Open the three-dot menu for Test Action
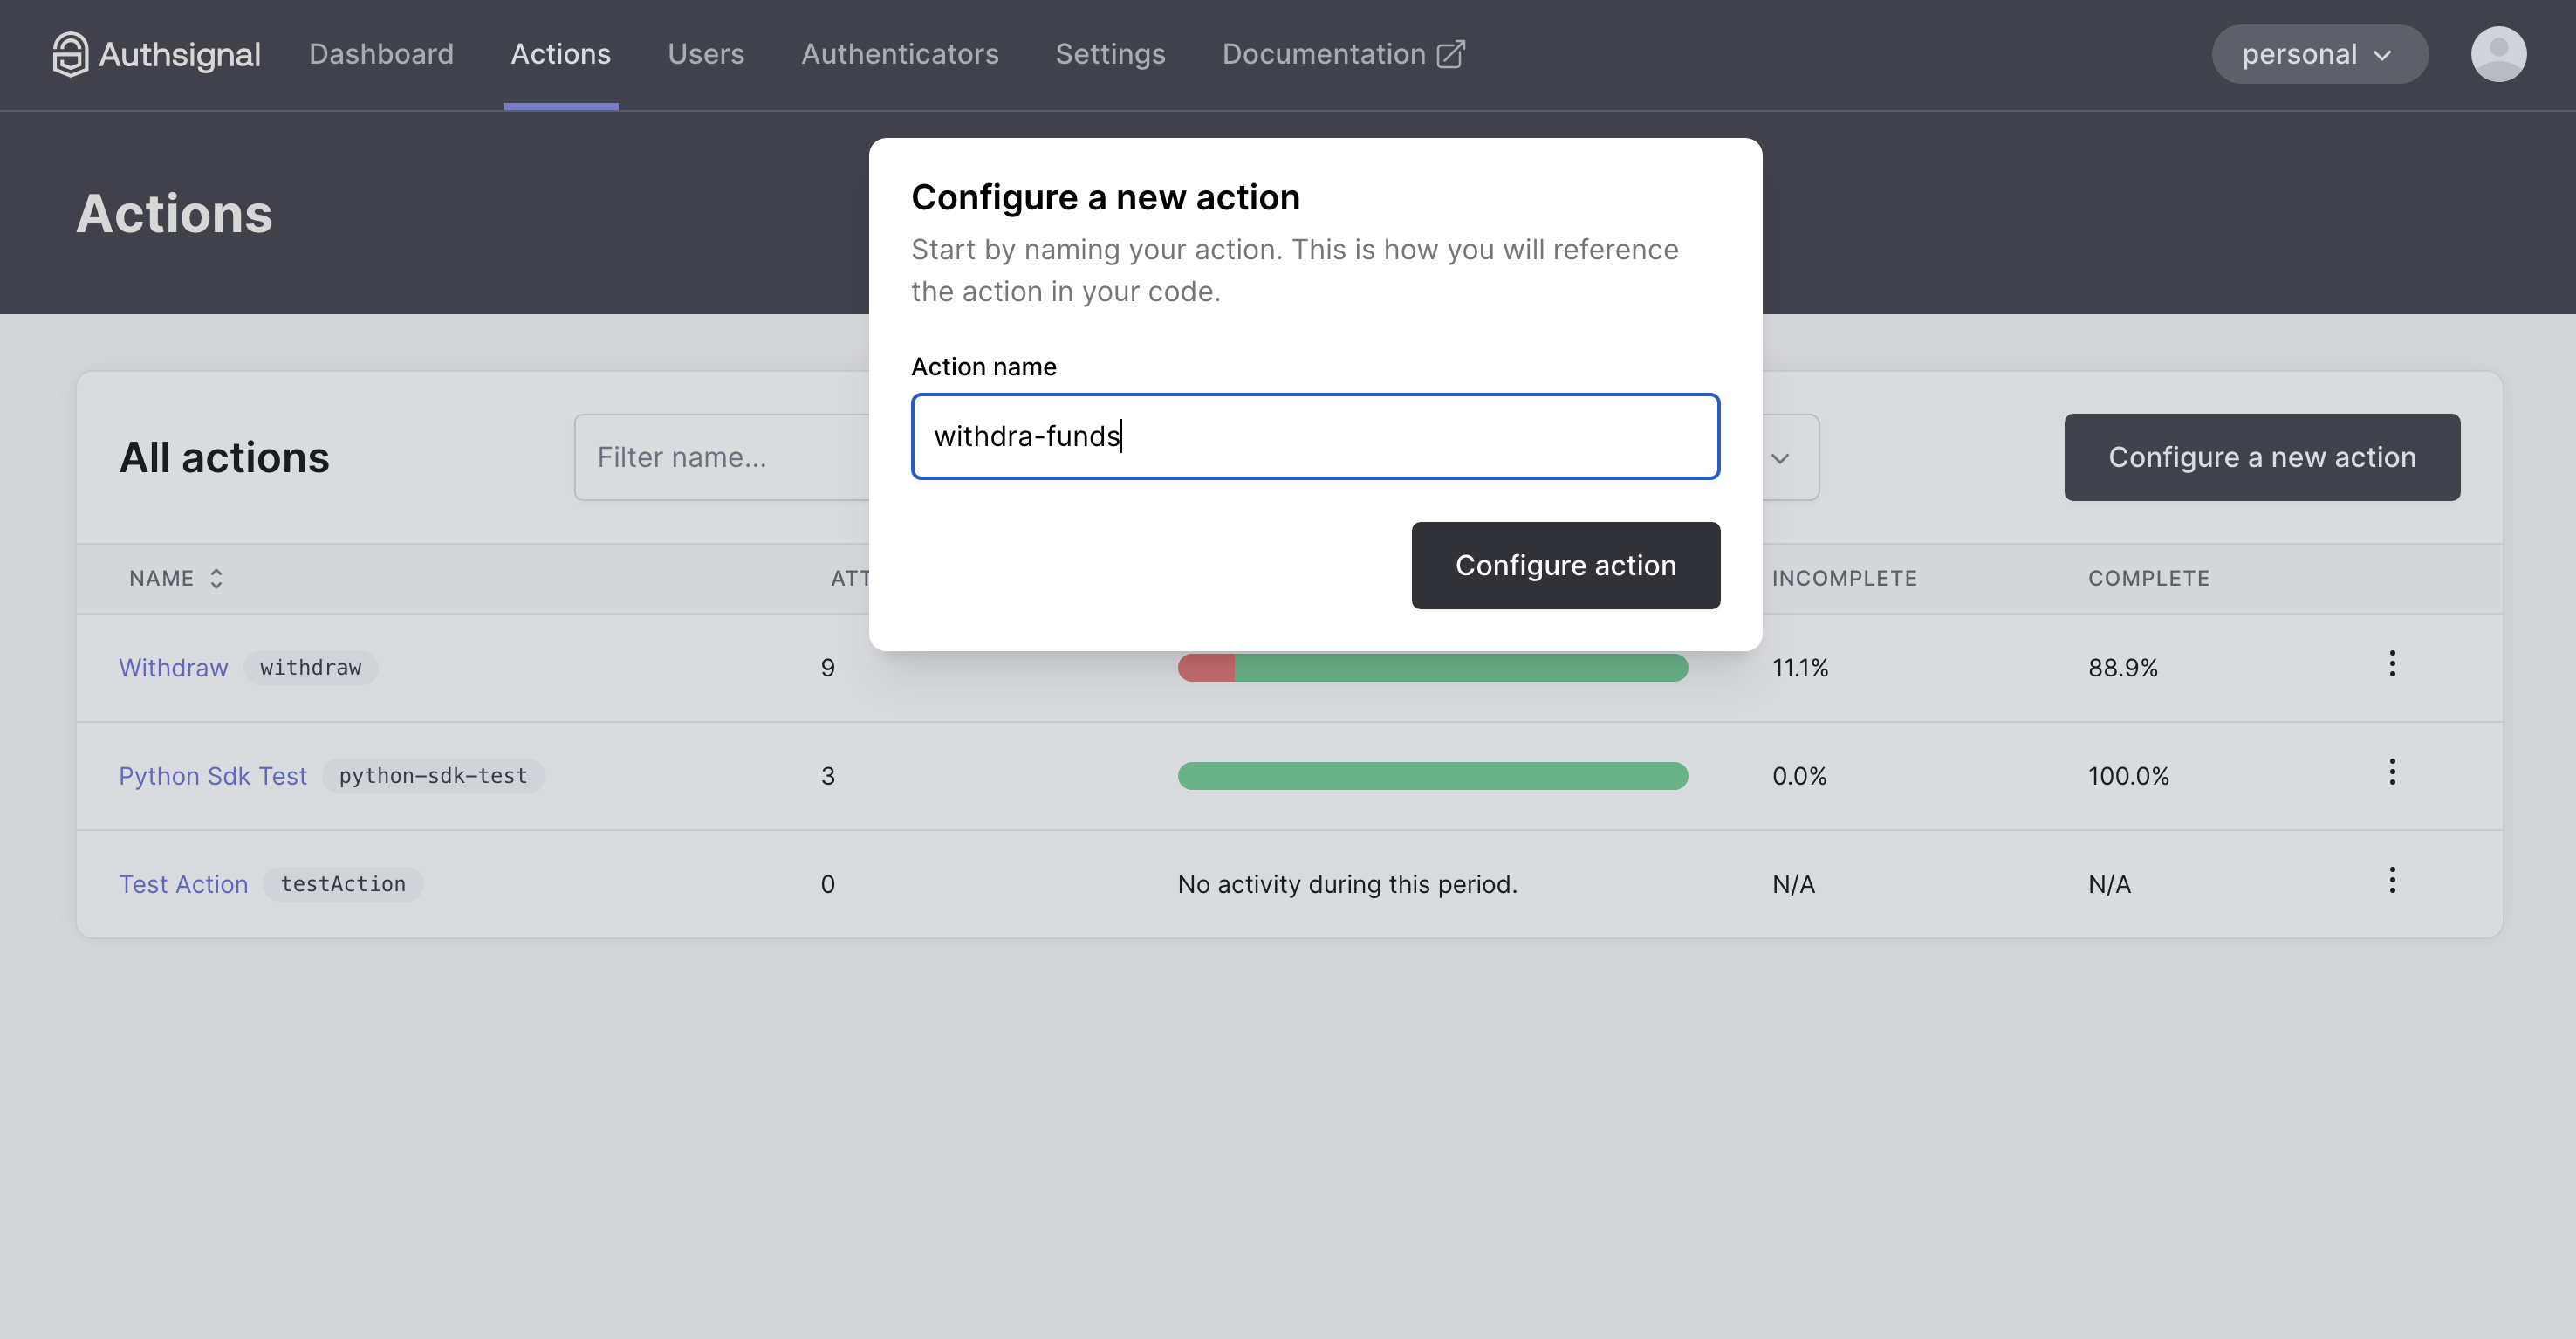Screen dimensions: 2576x1339 2391,880
